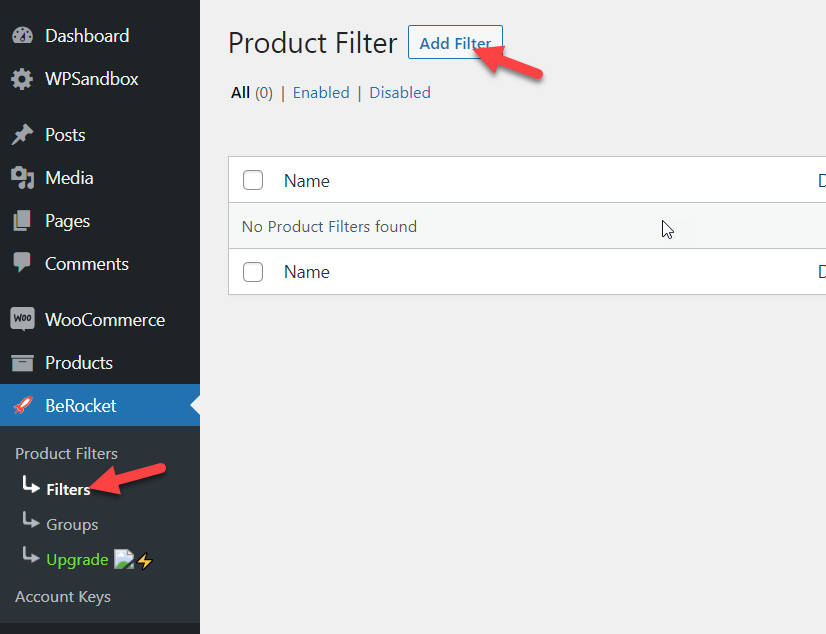Click the Comments speech bubble icon
Screen dimensions: 826x634
pos(22,262)
